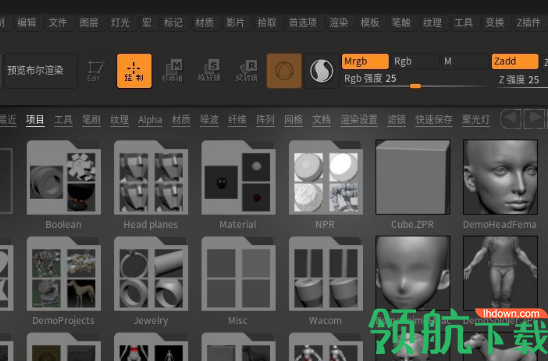The height and width of the screenshot is (361, 548).
Task: Open the Misc folder
Action: point(238,274)
